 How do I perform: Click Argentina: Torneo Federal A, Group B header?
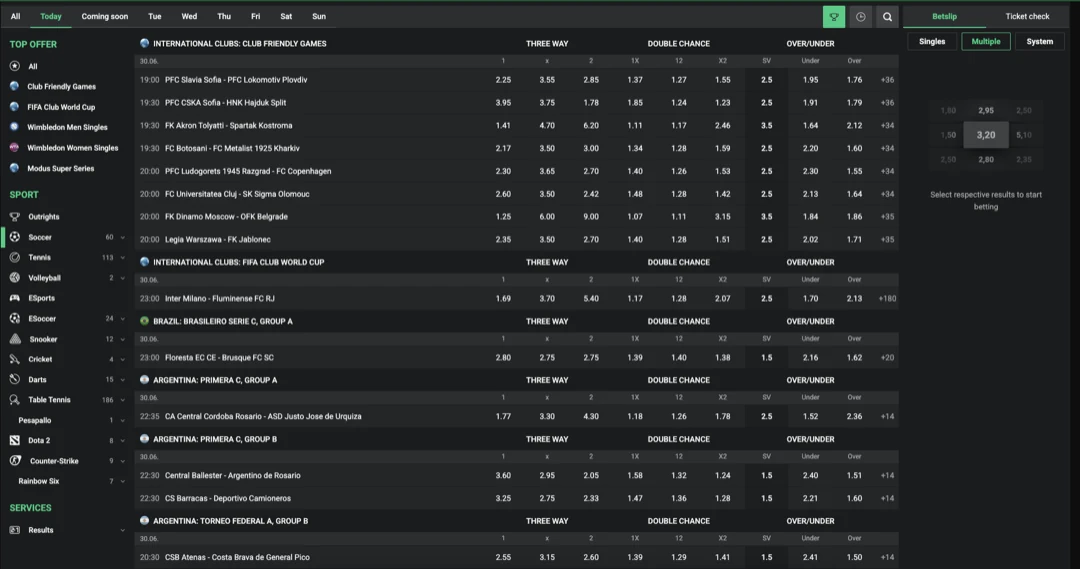point(231,521)
